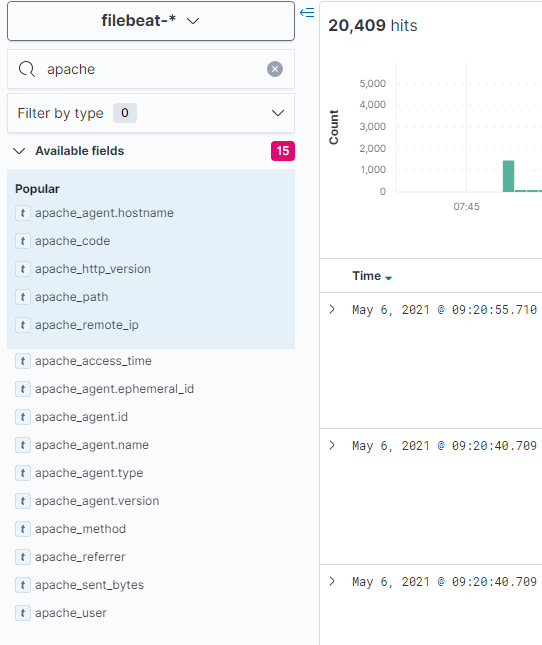This screenshot has width=542, height=645.
Task: Select the apache_referrer field
Action: [x=80, y=557]
